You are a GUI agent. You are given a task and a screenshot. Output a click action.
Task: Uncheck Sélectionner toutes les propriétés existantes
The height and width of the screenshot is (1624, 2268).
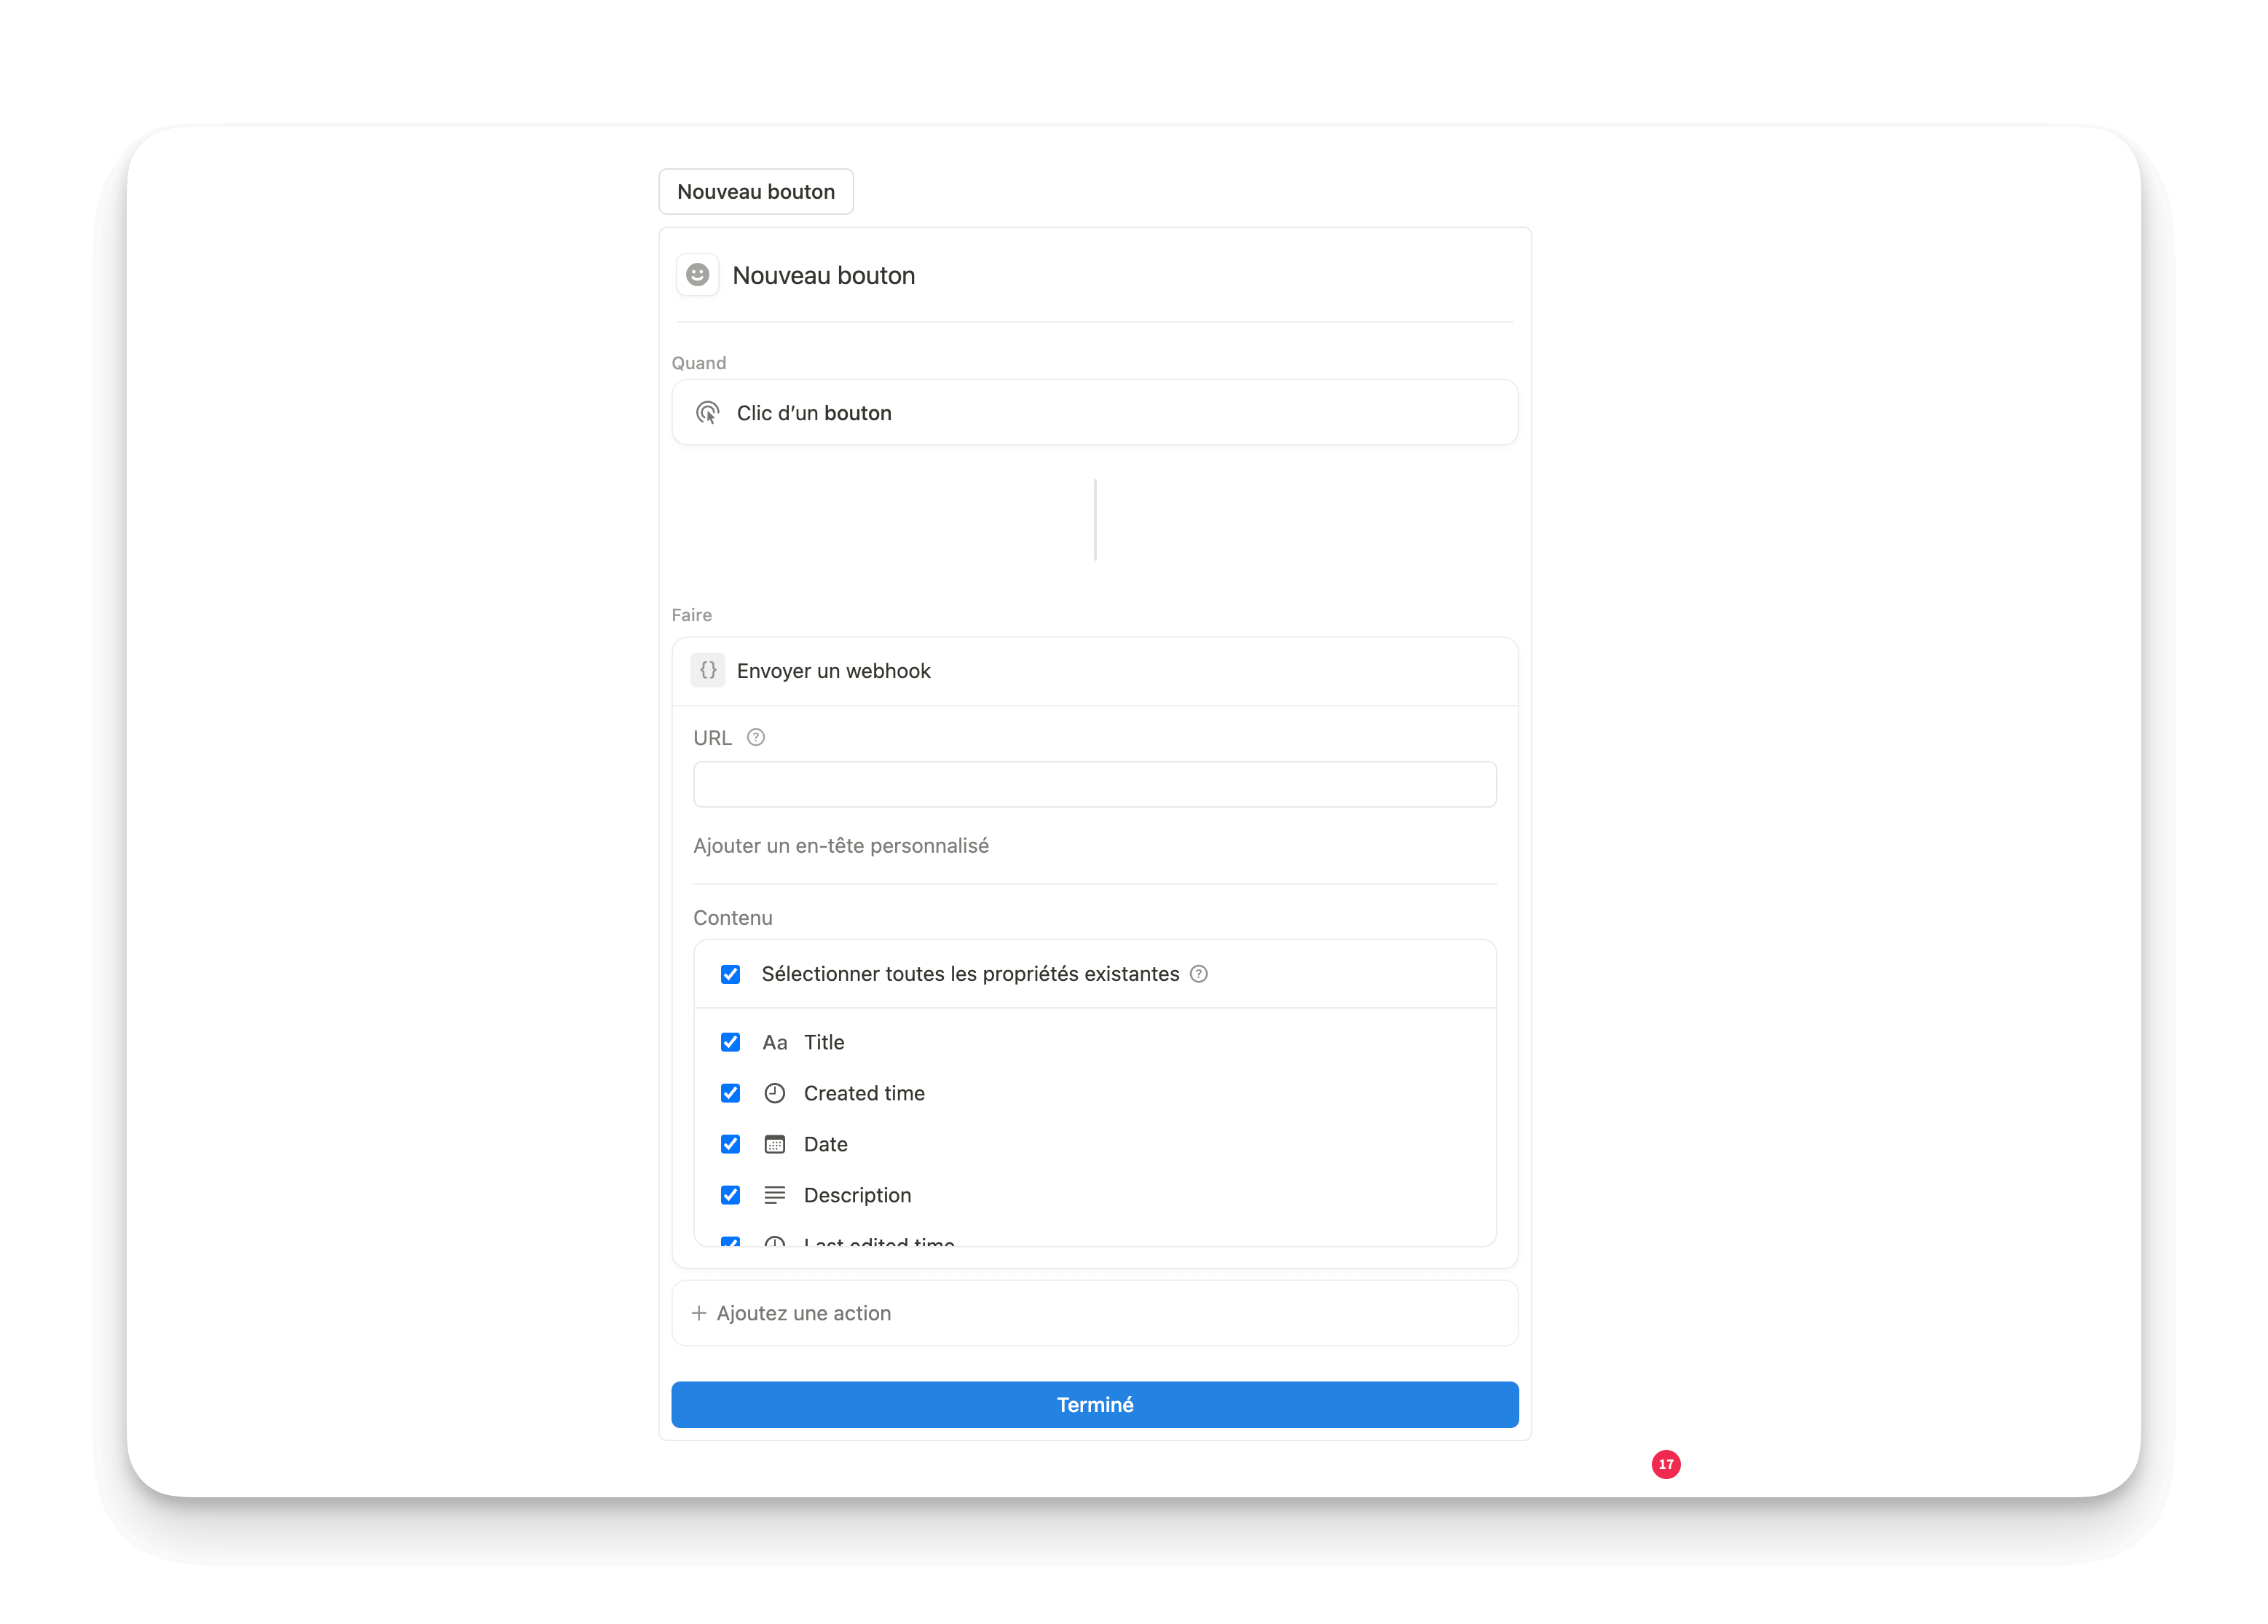tap(730, 973)
